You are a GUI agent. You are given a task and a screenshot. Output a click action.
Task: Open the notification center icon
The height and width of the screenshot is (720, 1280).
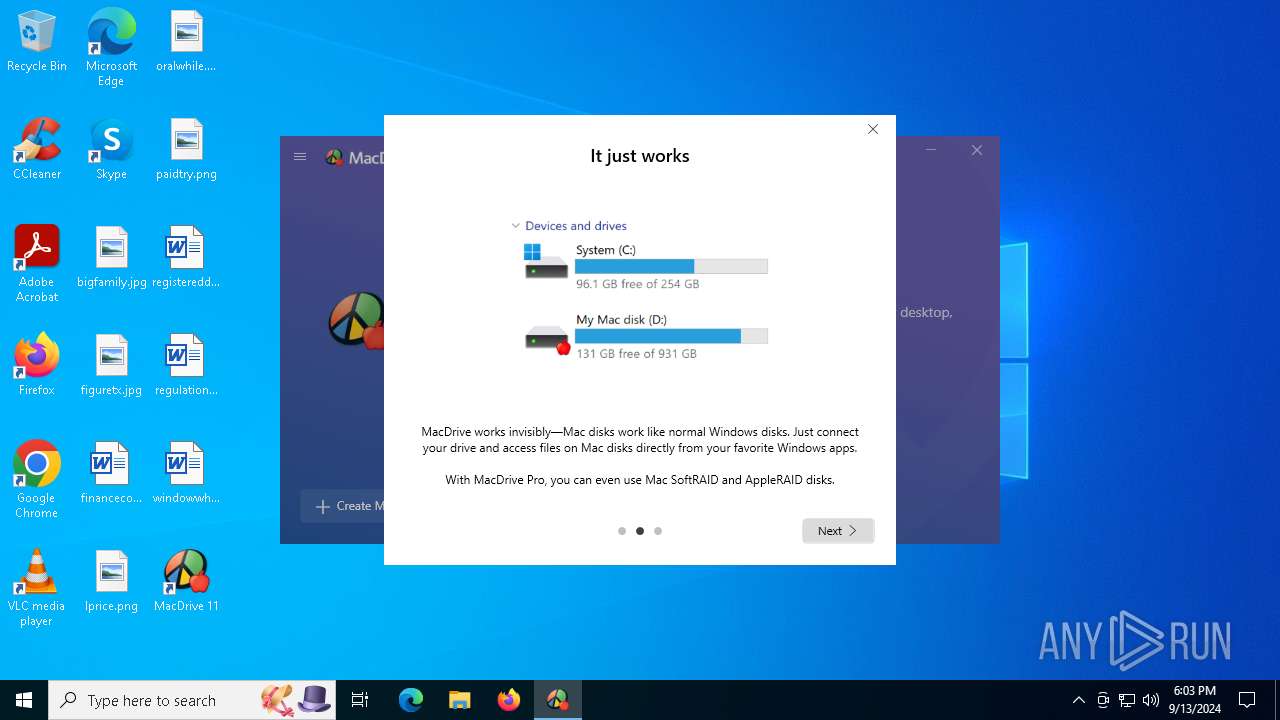pos(1247,700)
